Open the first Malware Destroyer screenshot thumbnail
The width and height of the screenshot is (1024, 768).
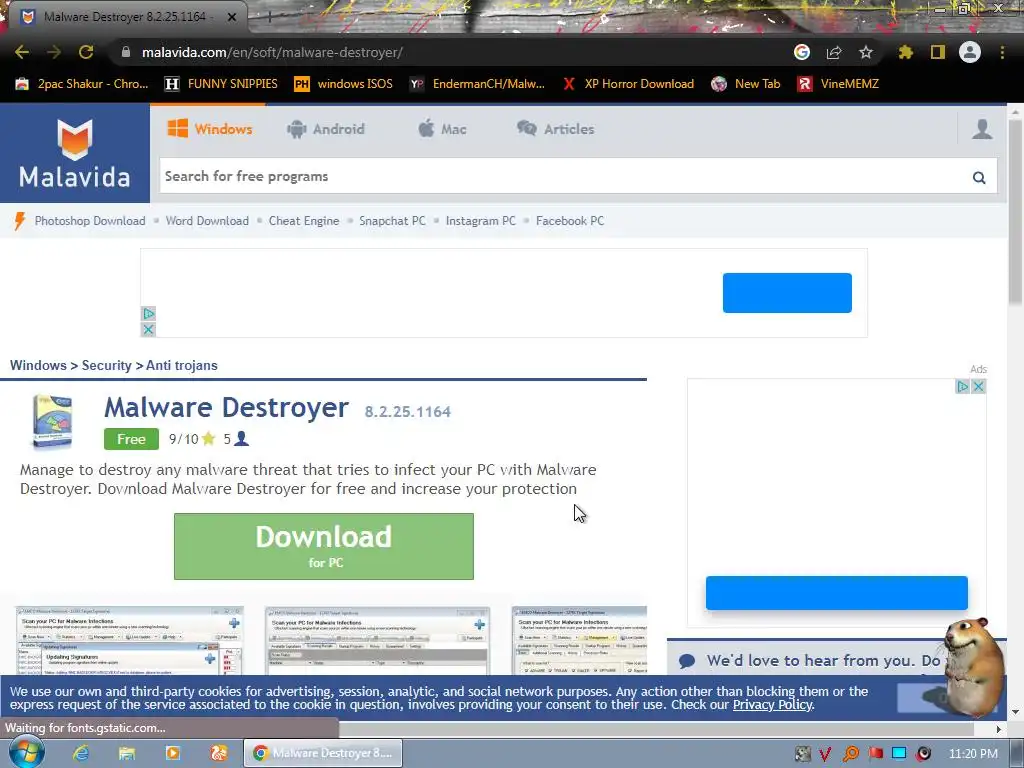click(x=129, y=641)
